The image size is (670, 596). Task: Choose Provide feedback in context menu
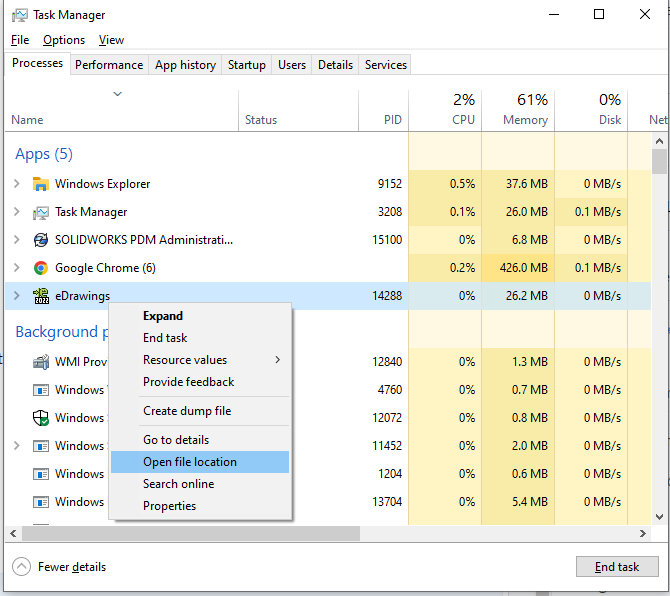[200, 382]
